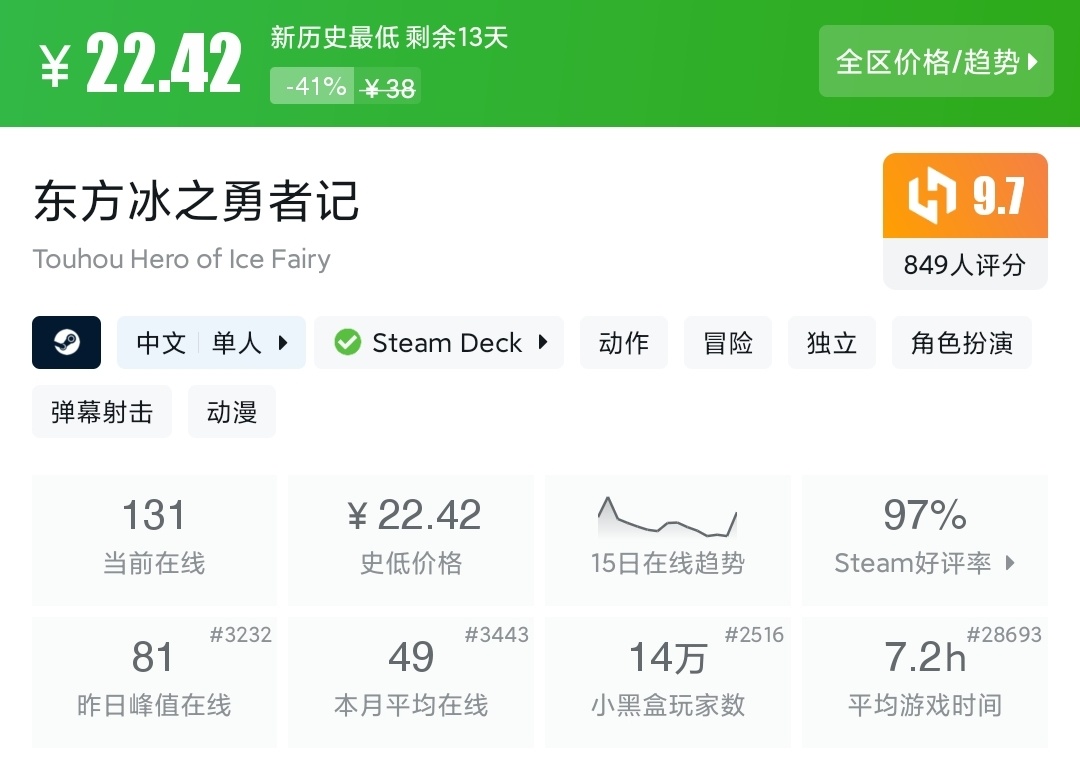1080x761 pixels.
Task: Choose the 弹幕射击 tag
Action: (102, 412)
